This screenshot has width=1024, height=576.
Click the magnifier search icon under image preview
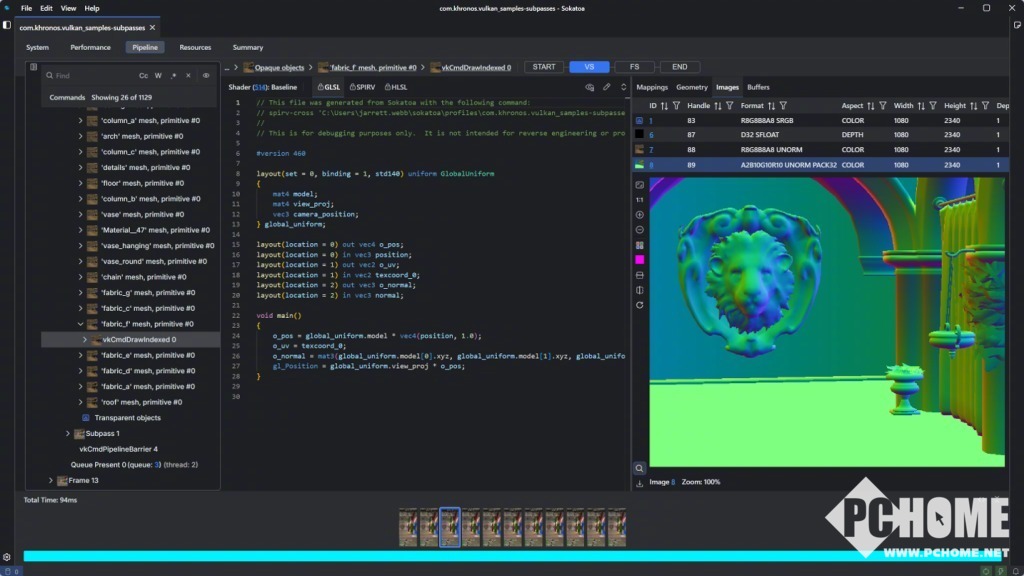640,468
